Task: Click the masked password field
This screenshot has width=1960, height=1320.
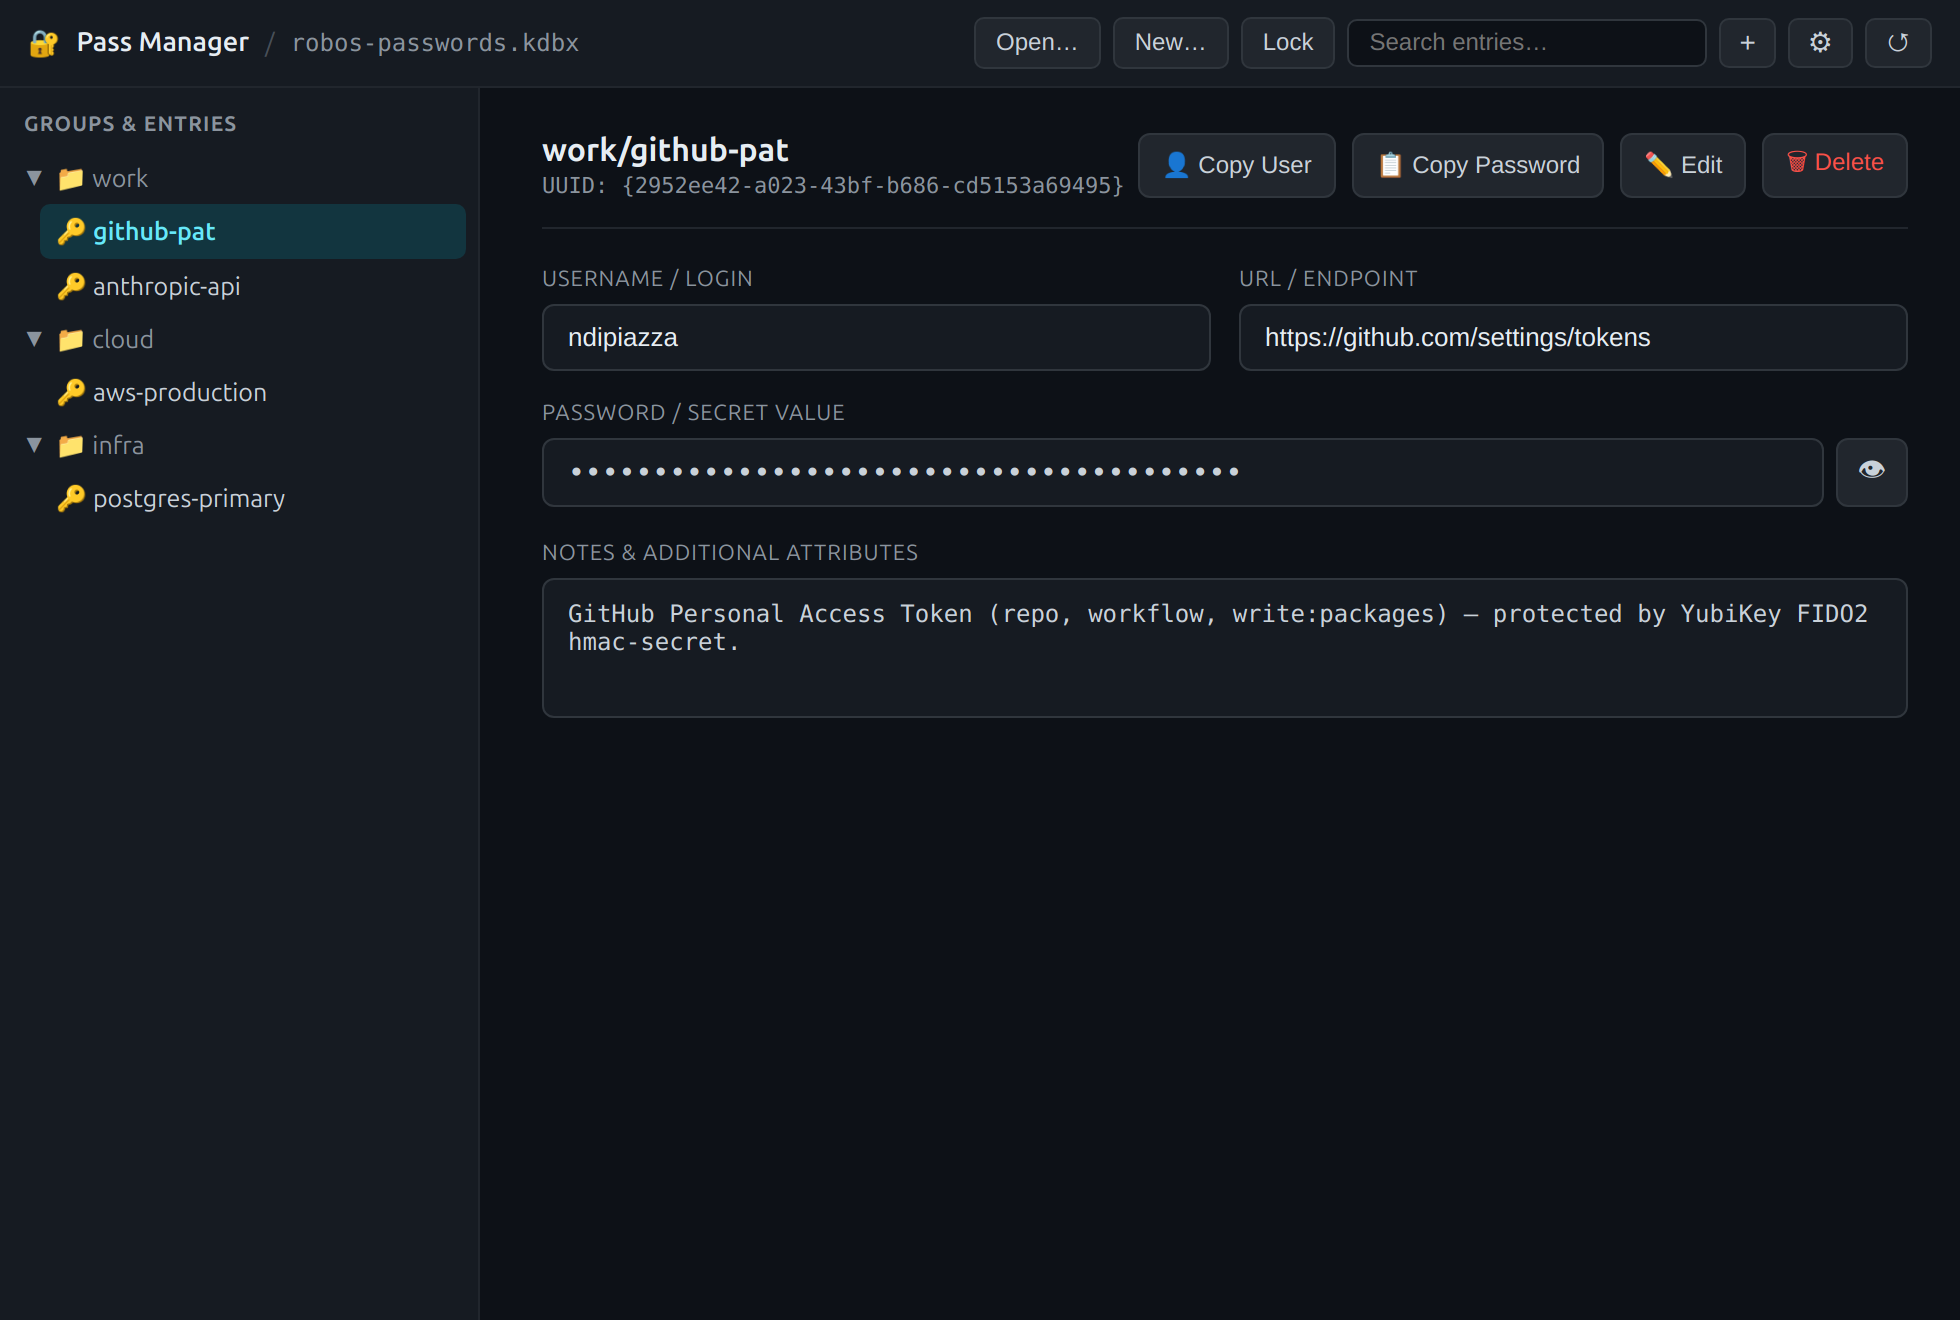Action: [1183, 472]
